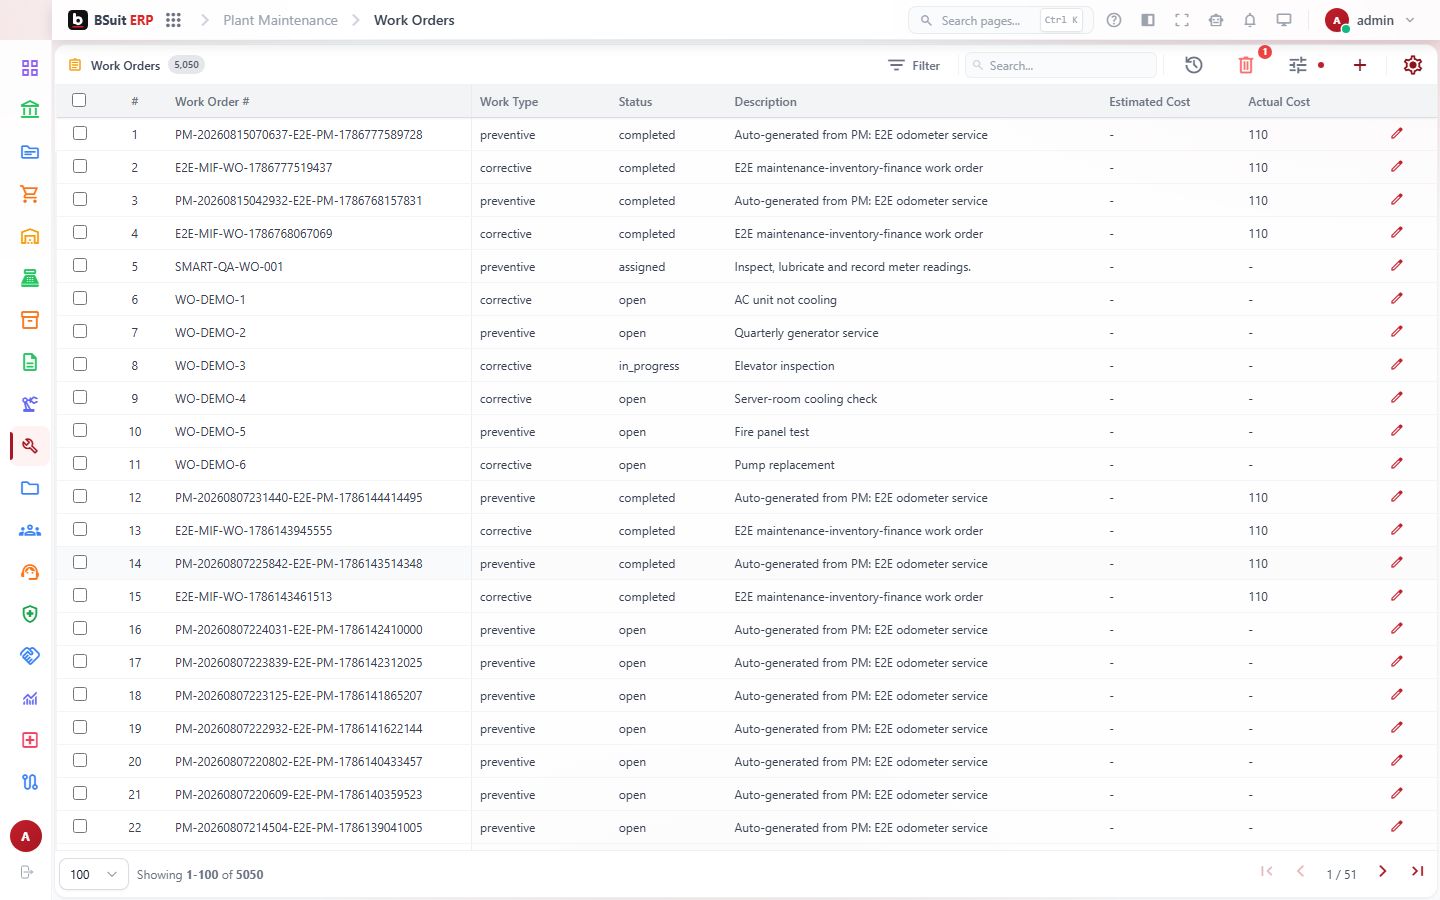Open the shield security icon in sidebar
1440x900 pixels.
(x=30, y=614)
